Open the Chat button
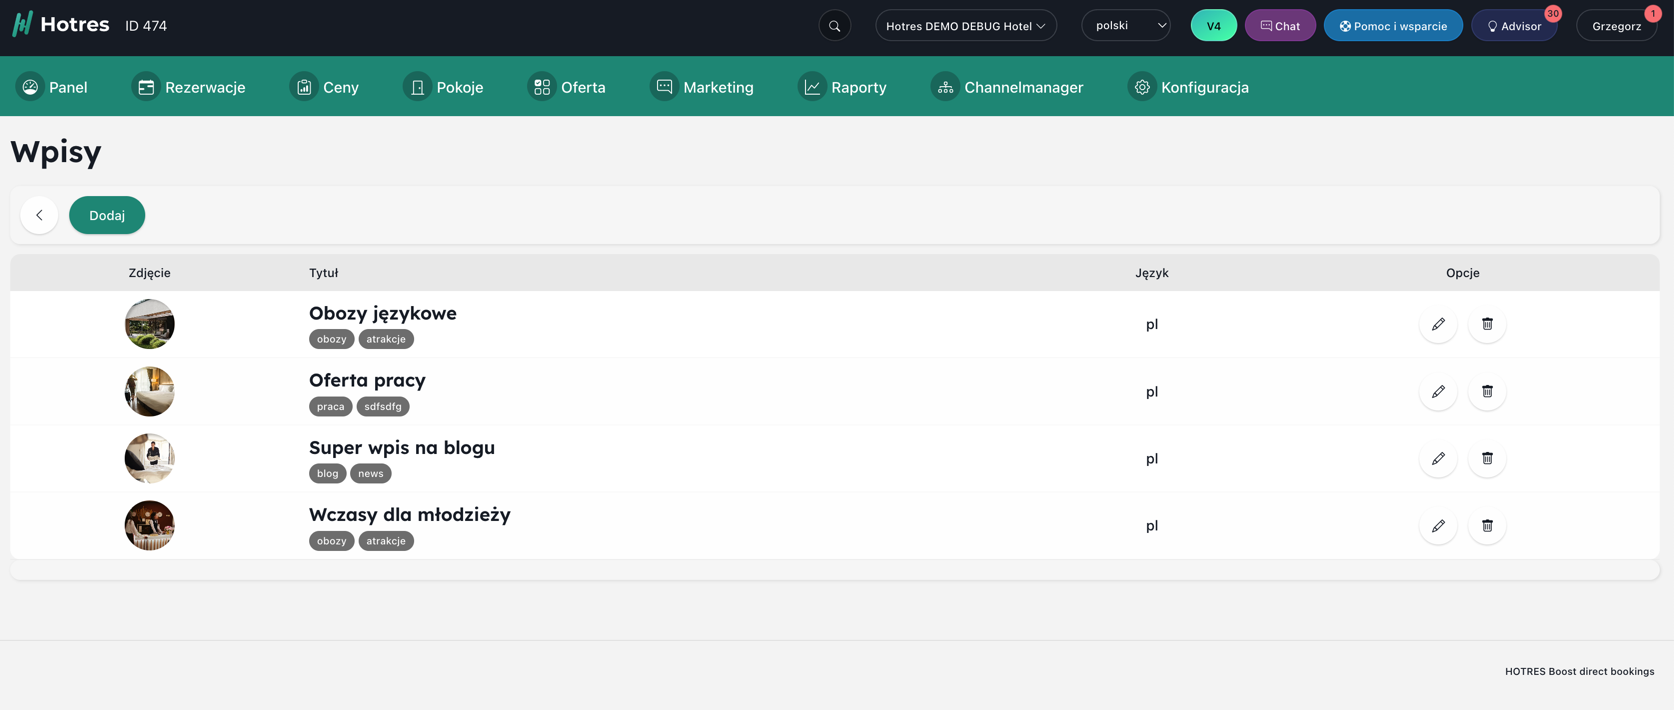 point(1279,26)
